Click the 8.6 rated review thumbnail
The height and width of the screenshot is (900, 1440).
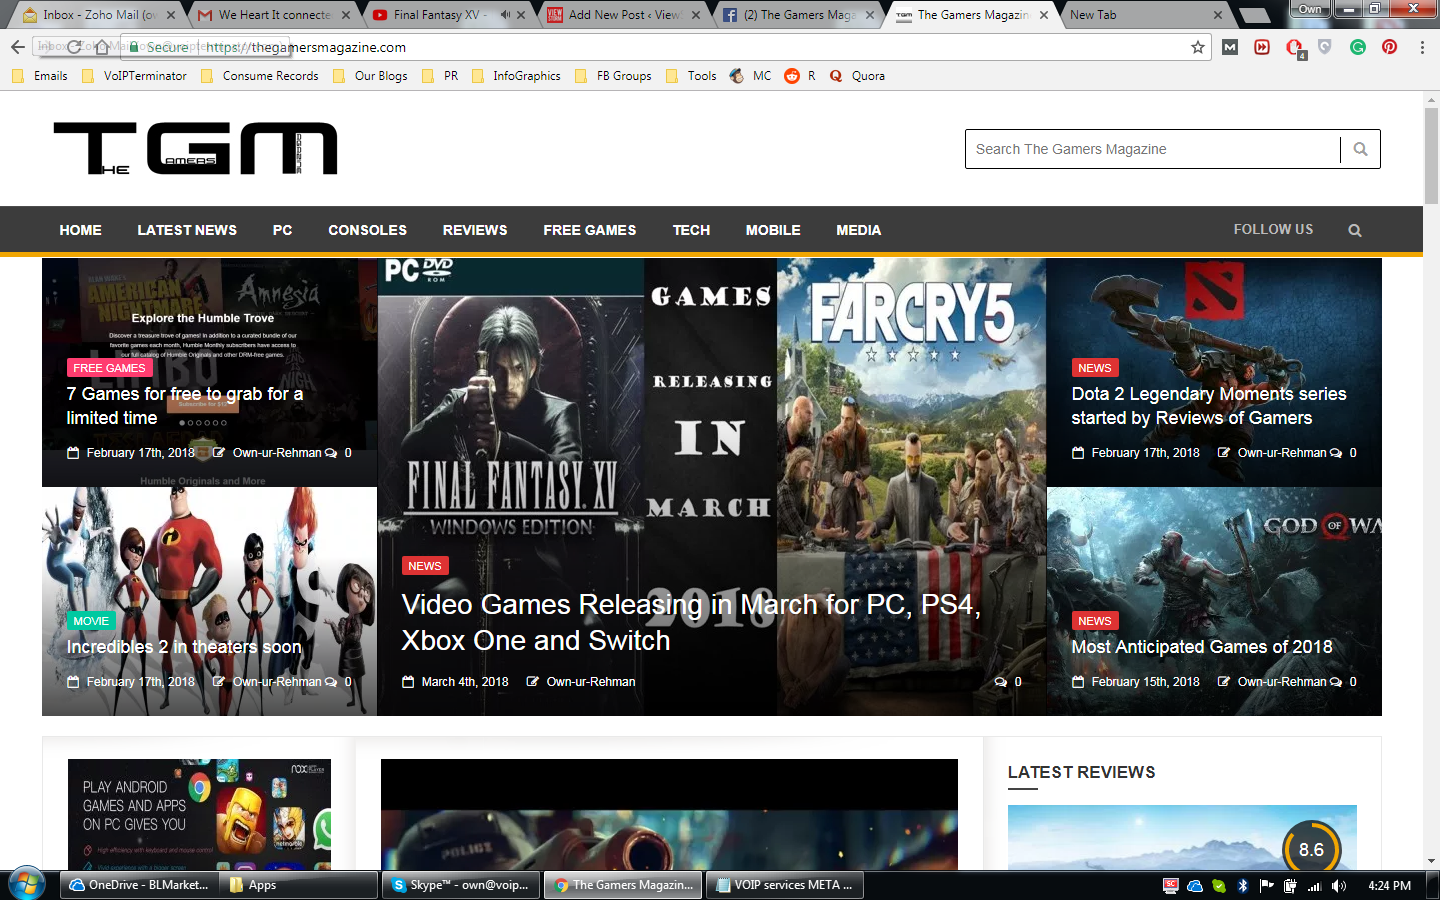click(1182, 837)
